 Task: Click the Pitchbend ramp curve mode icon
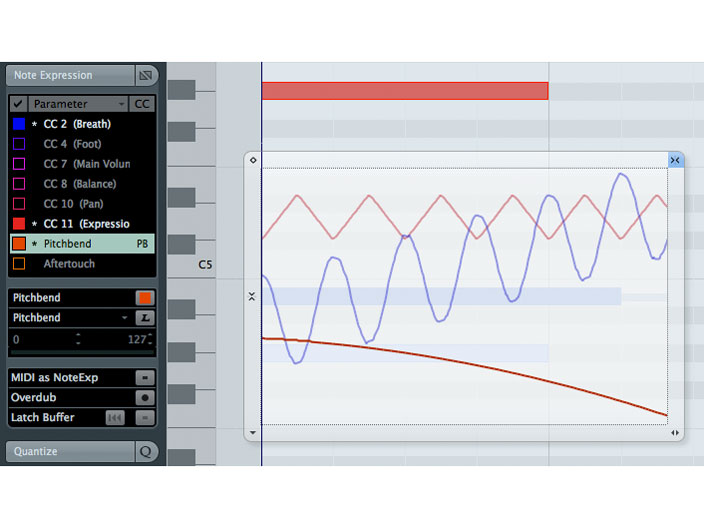(x=145, y=318)
